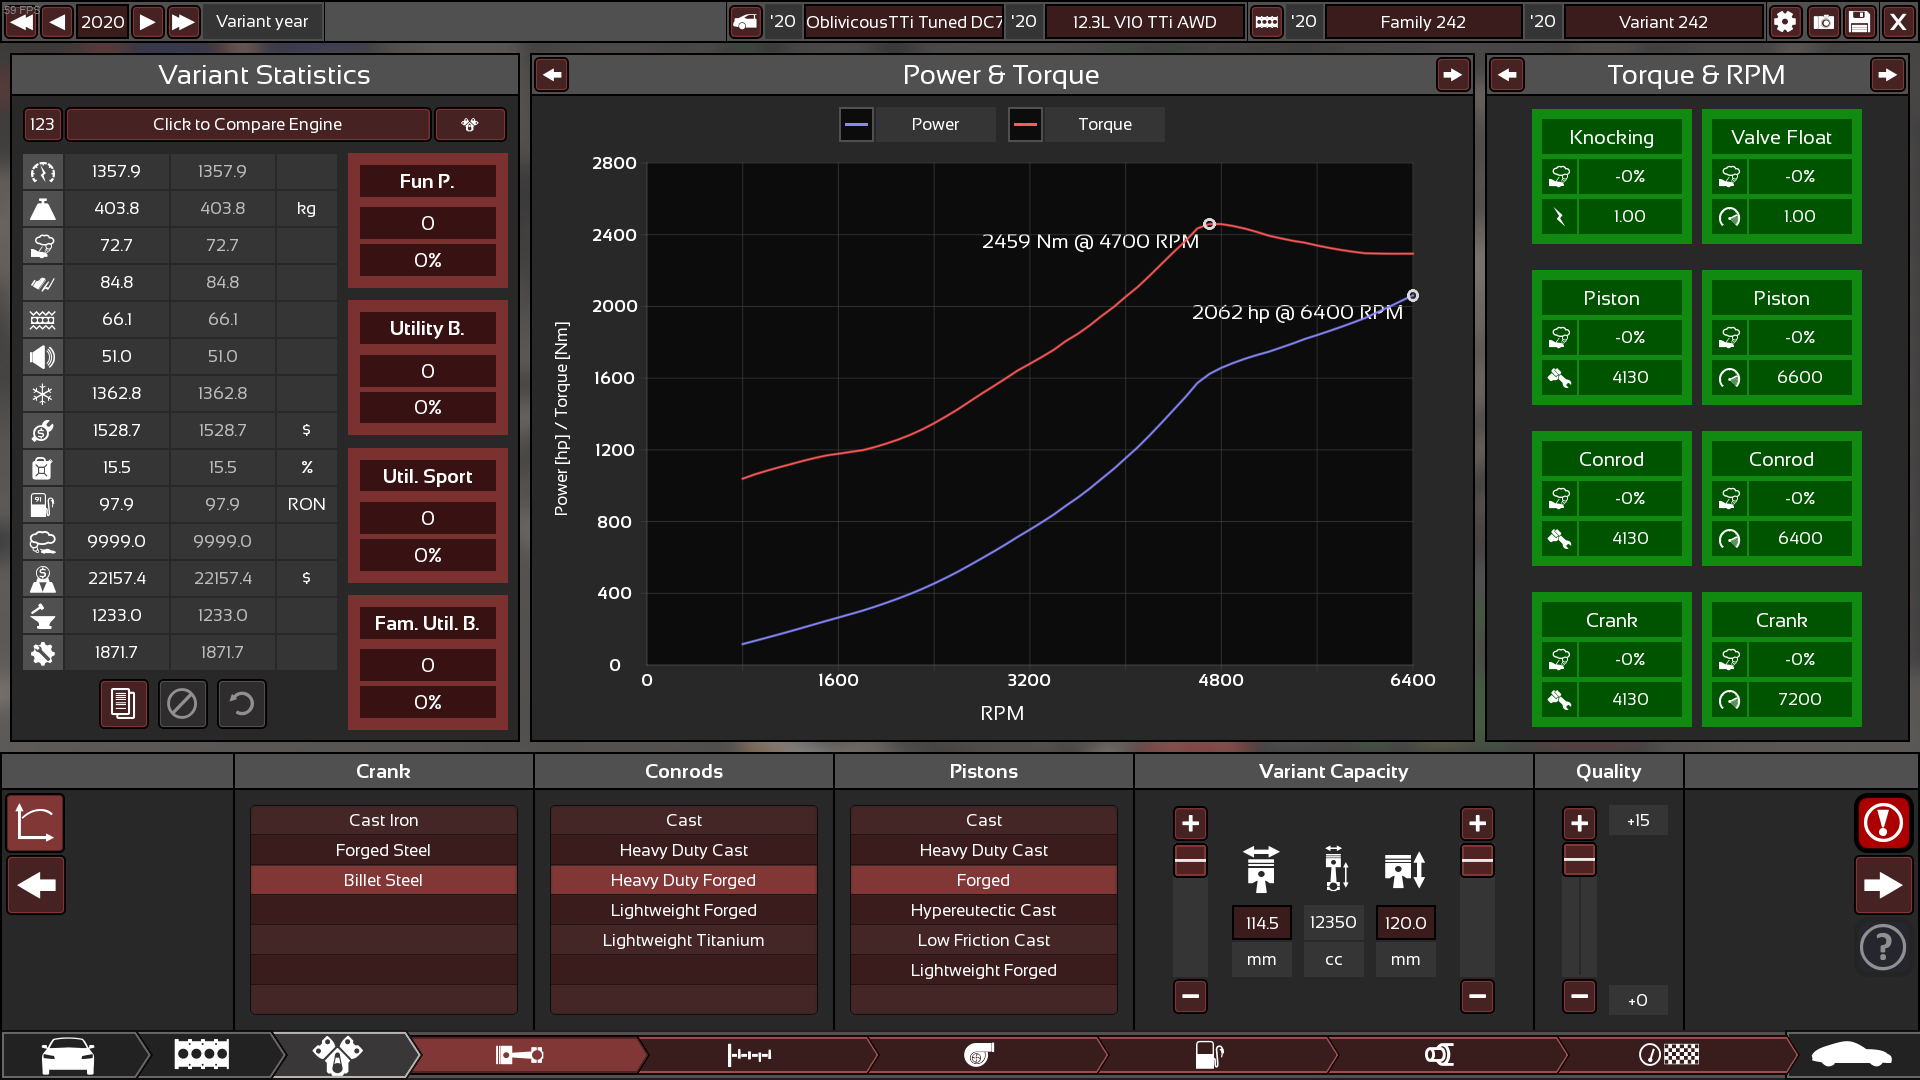The image size is (1920, 1080).
Task: Increase bore with plus button
Action: pyautogui.click(x=1190, y=823)
